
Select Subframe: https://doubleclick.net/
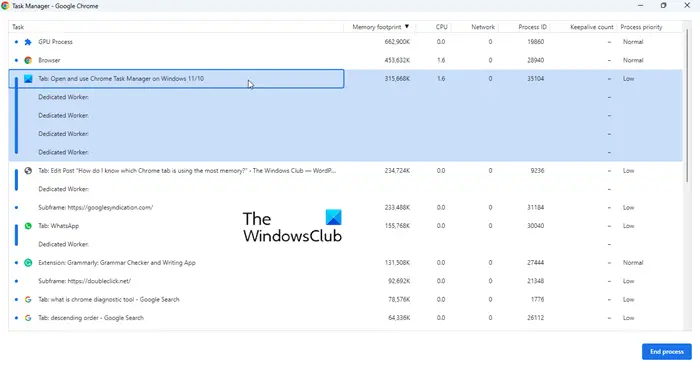(x=346, y=281)
